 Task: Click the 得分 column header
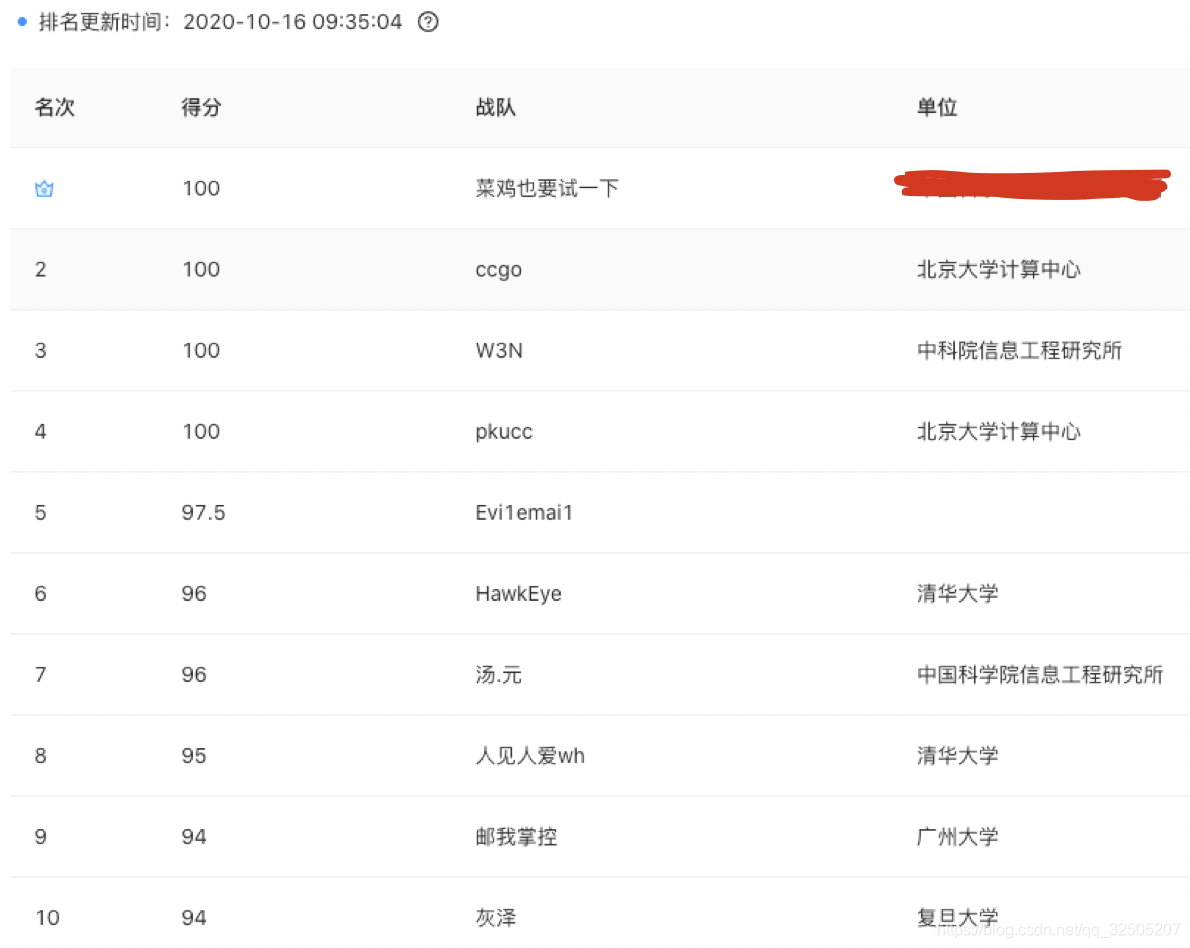click(x=201, y=107)
